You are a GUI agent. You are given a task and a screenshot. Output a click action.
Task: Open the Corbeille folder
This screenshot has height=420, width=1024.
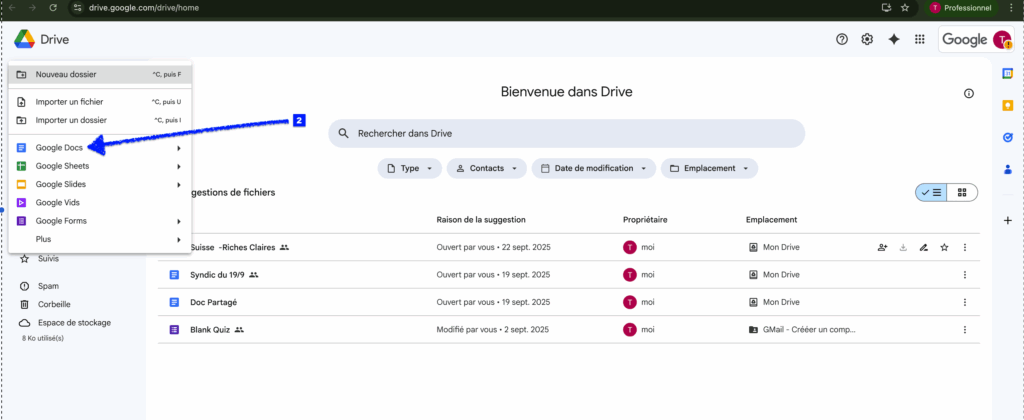pyautogui.click(x=54, y=304)
